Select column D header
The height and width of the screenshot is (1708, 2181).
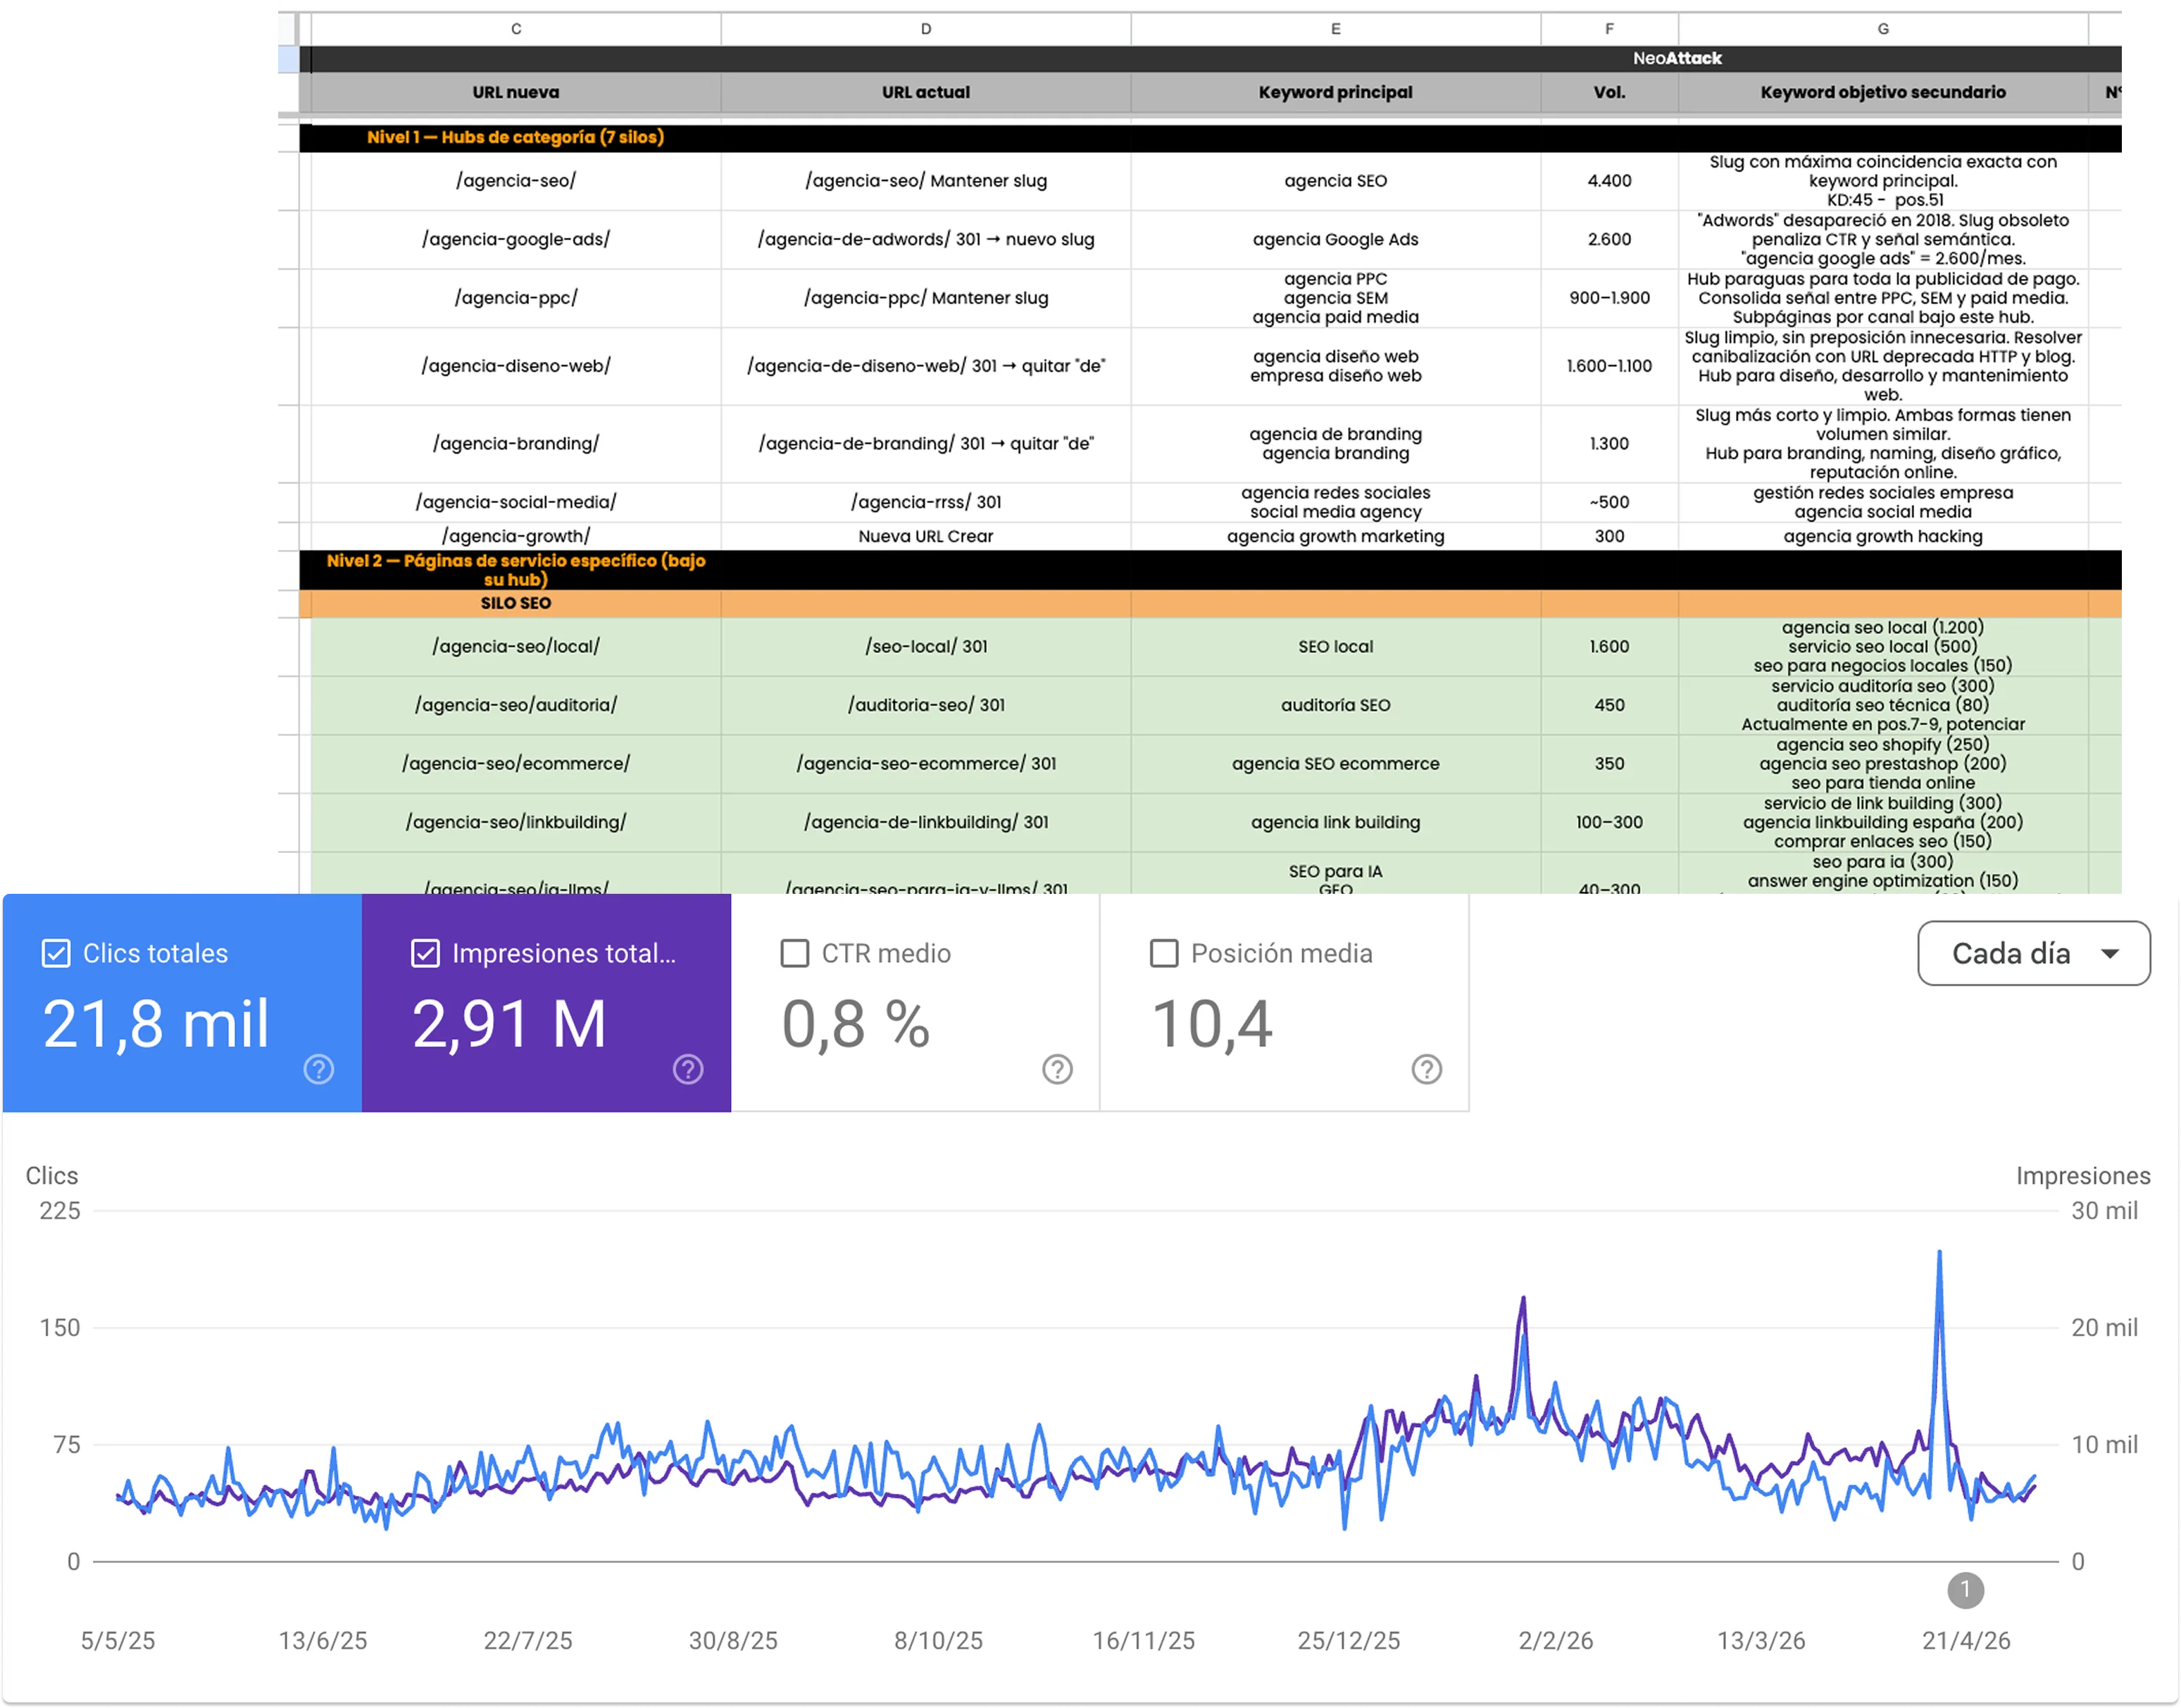(925, 29)
